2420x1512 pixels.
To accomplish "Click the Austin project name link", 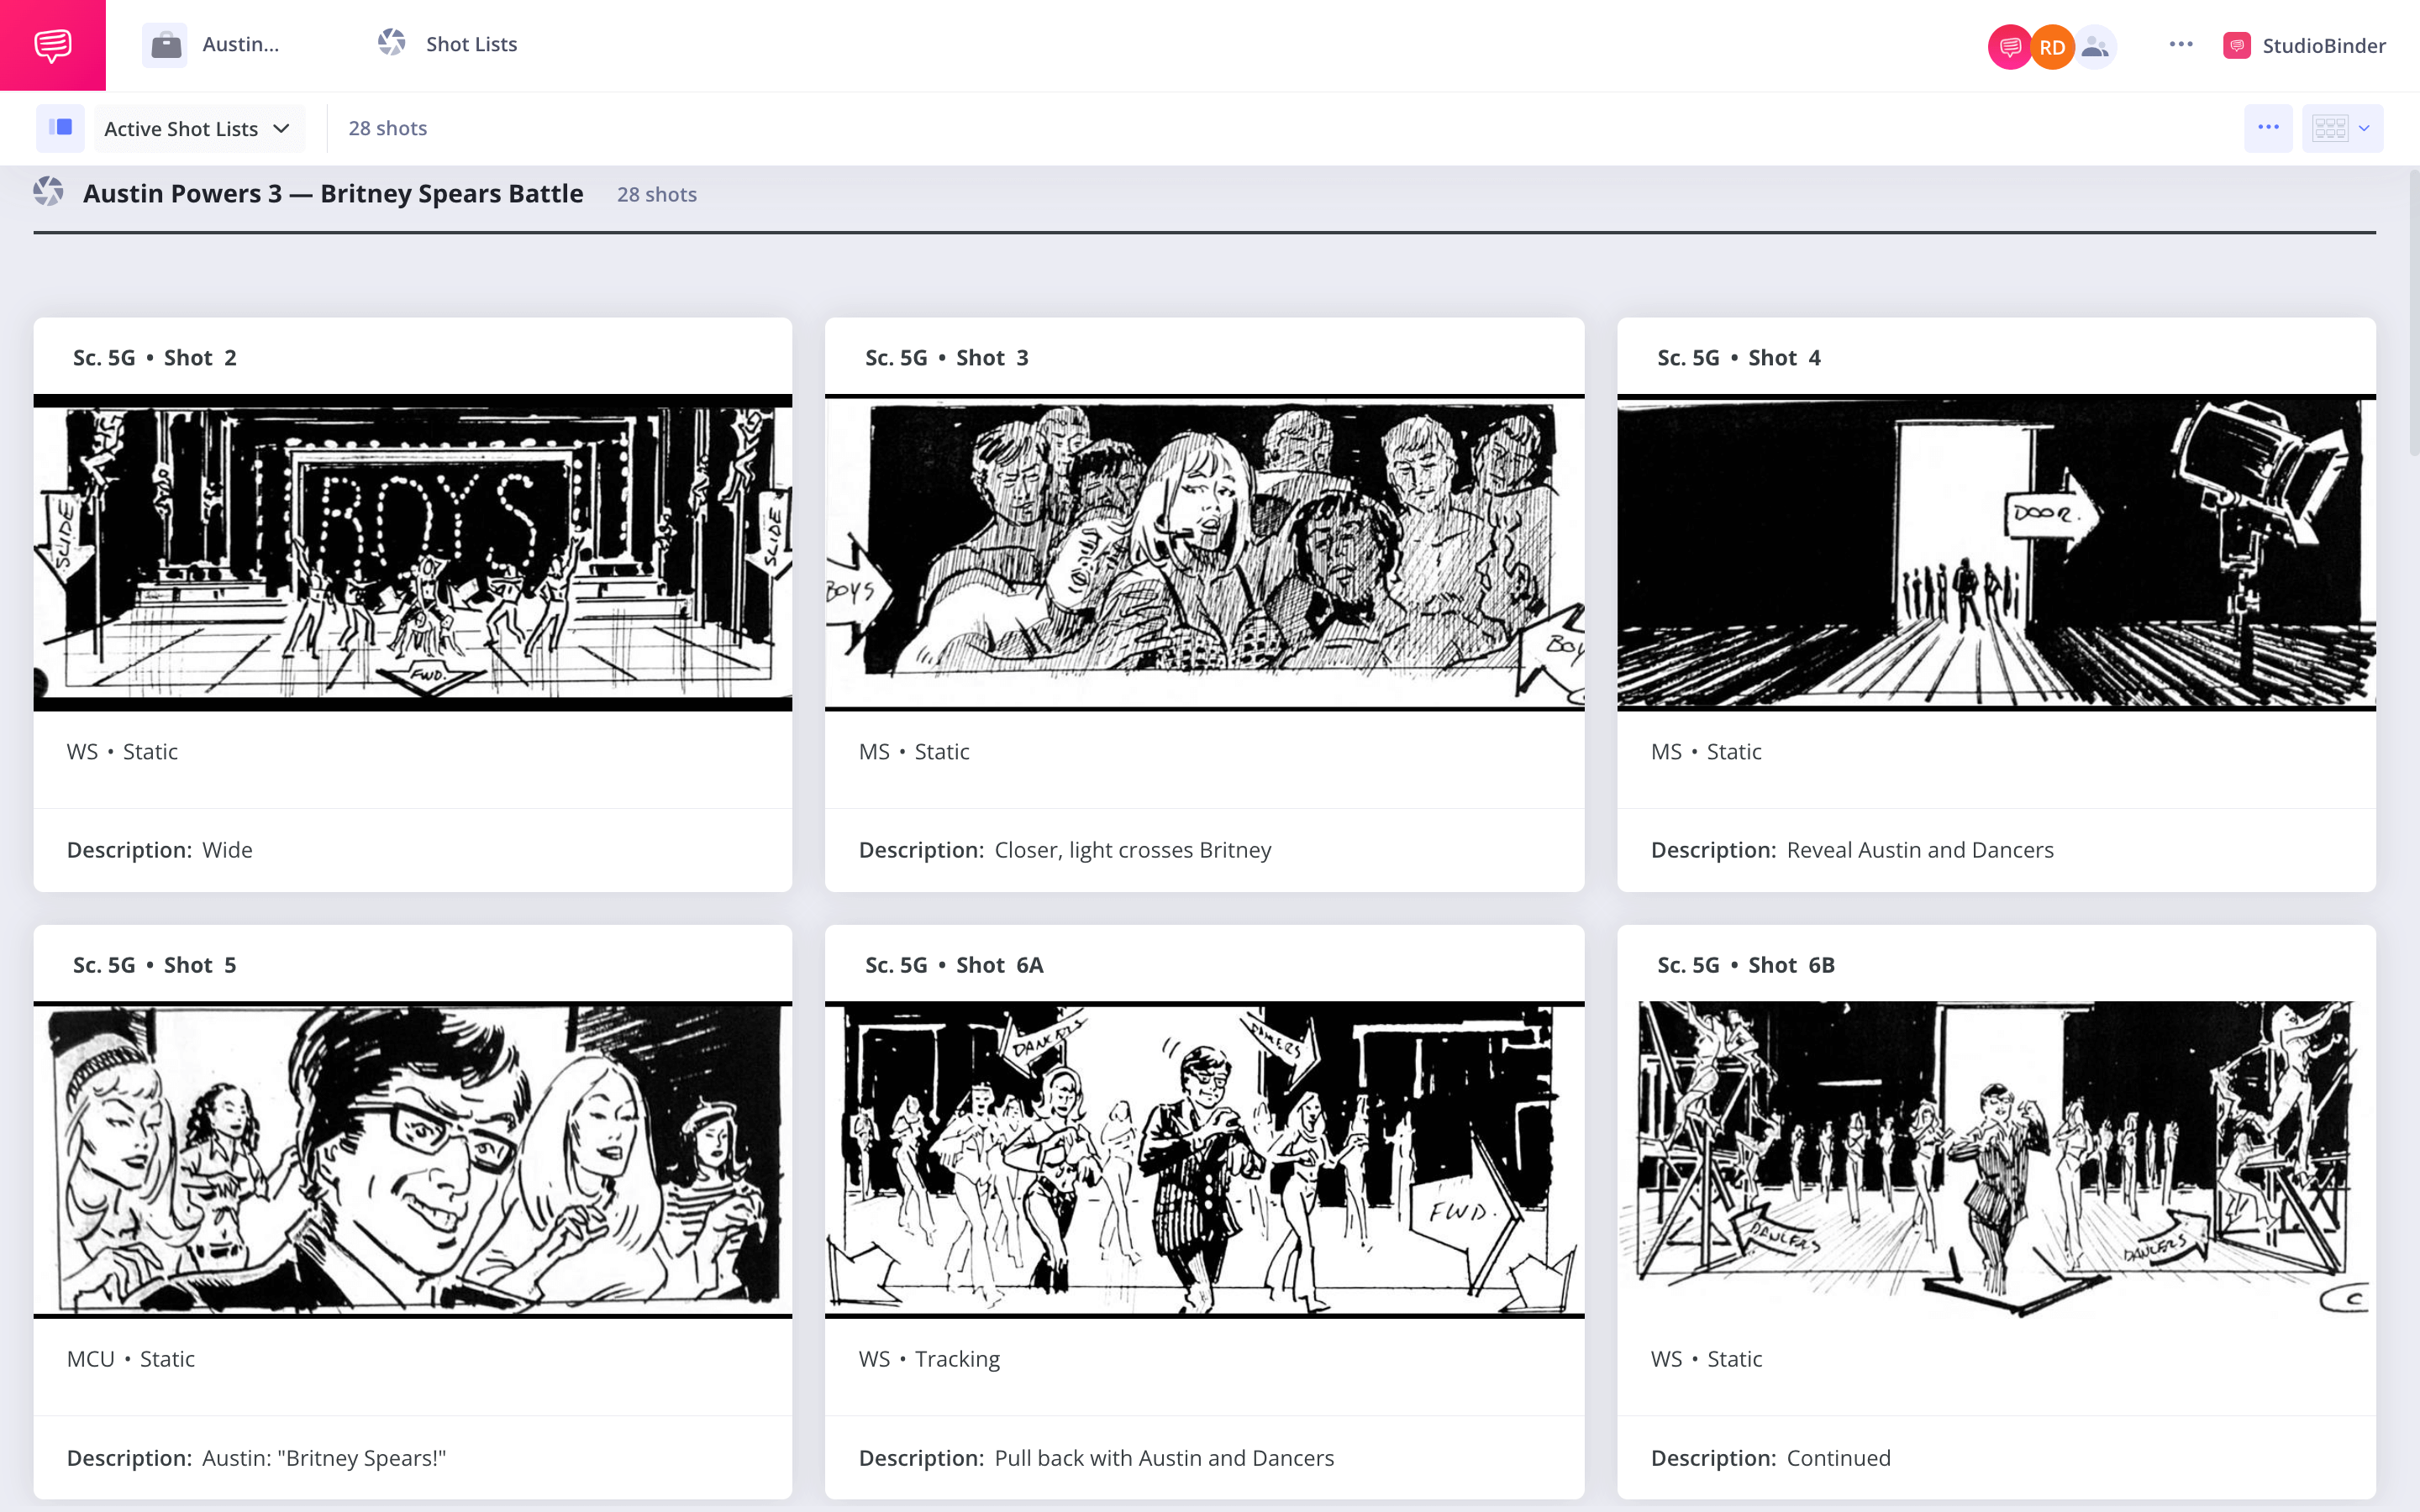I will [240, 44].
